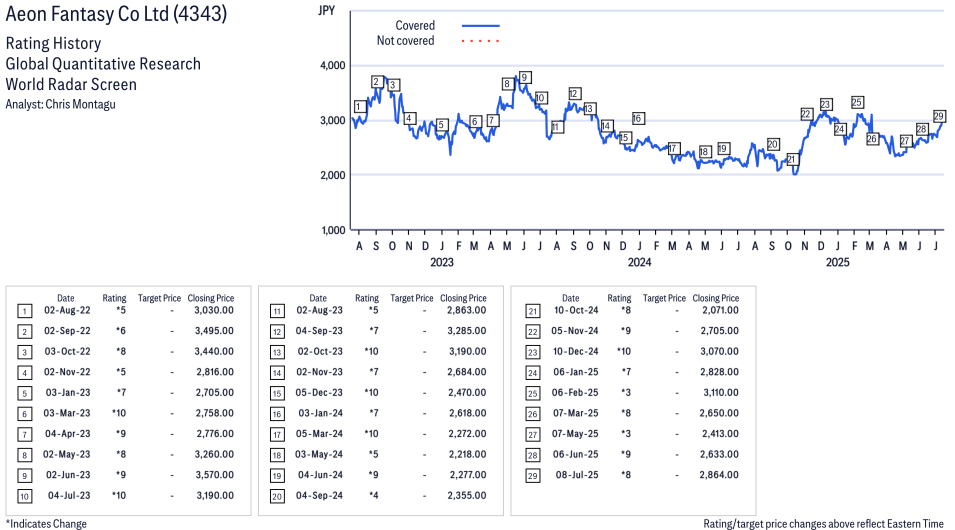The width and height of the screenshot is (955, 530).
Task: Click the Rating History heading
Action: pos(54,43)
